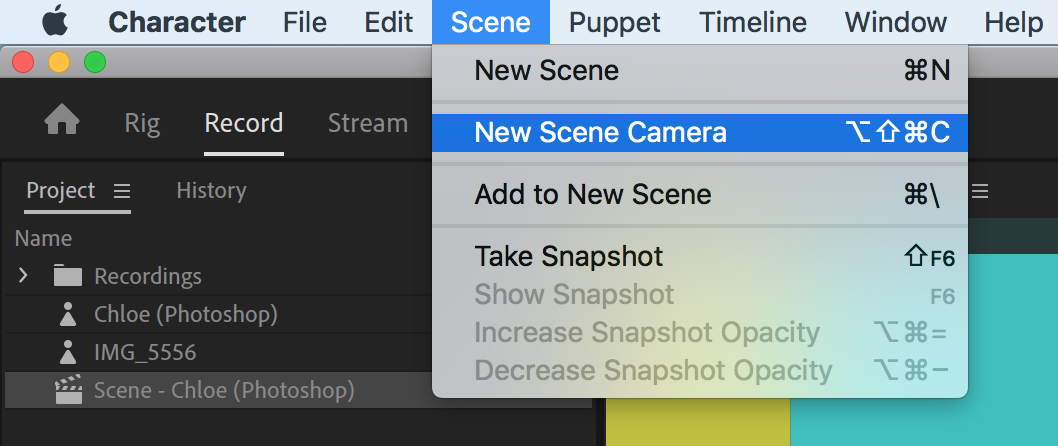Open the Puppet menu

[614, 21]
